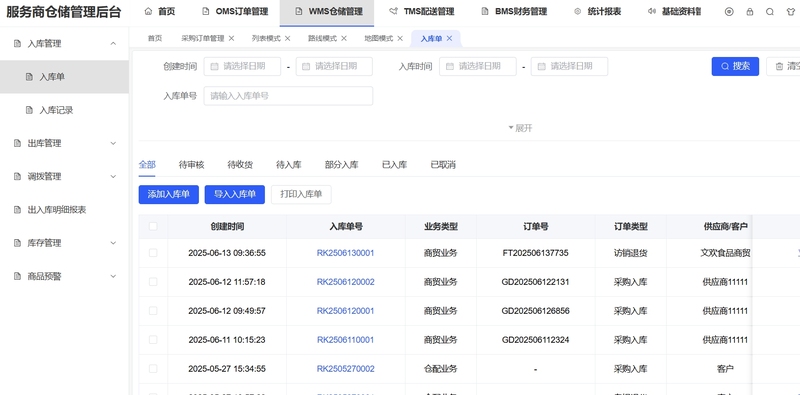Click the calendar icon in 入库时间 end date
Viewport: 800px width, 395px height.
click(541, 66)
